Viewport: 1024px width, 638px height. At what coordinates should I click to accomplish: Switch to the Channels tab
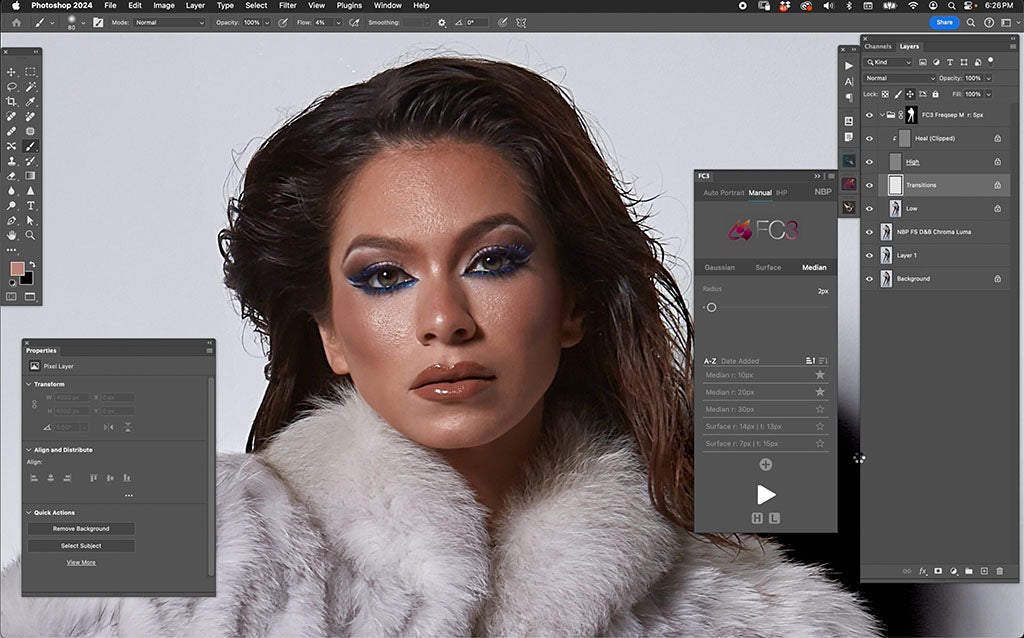[x=879, y=46]
